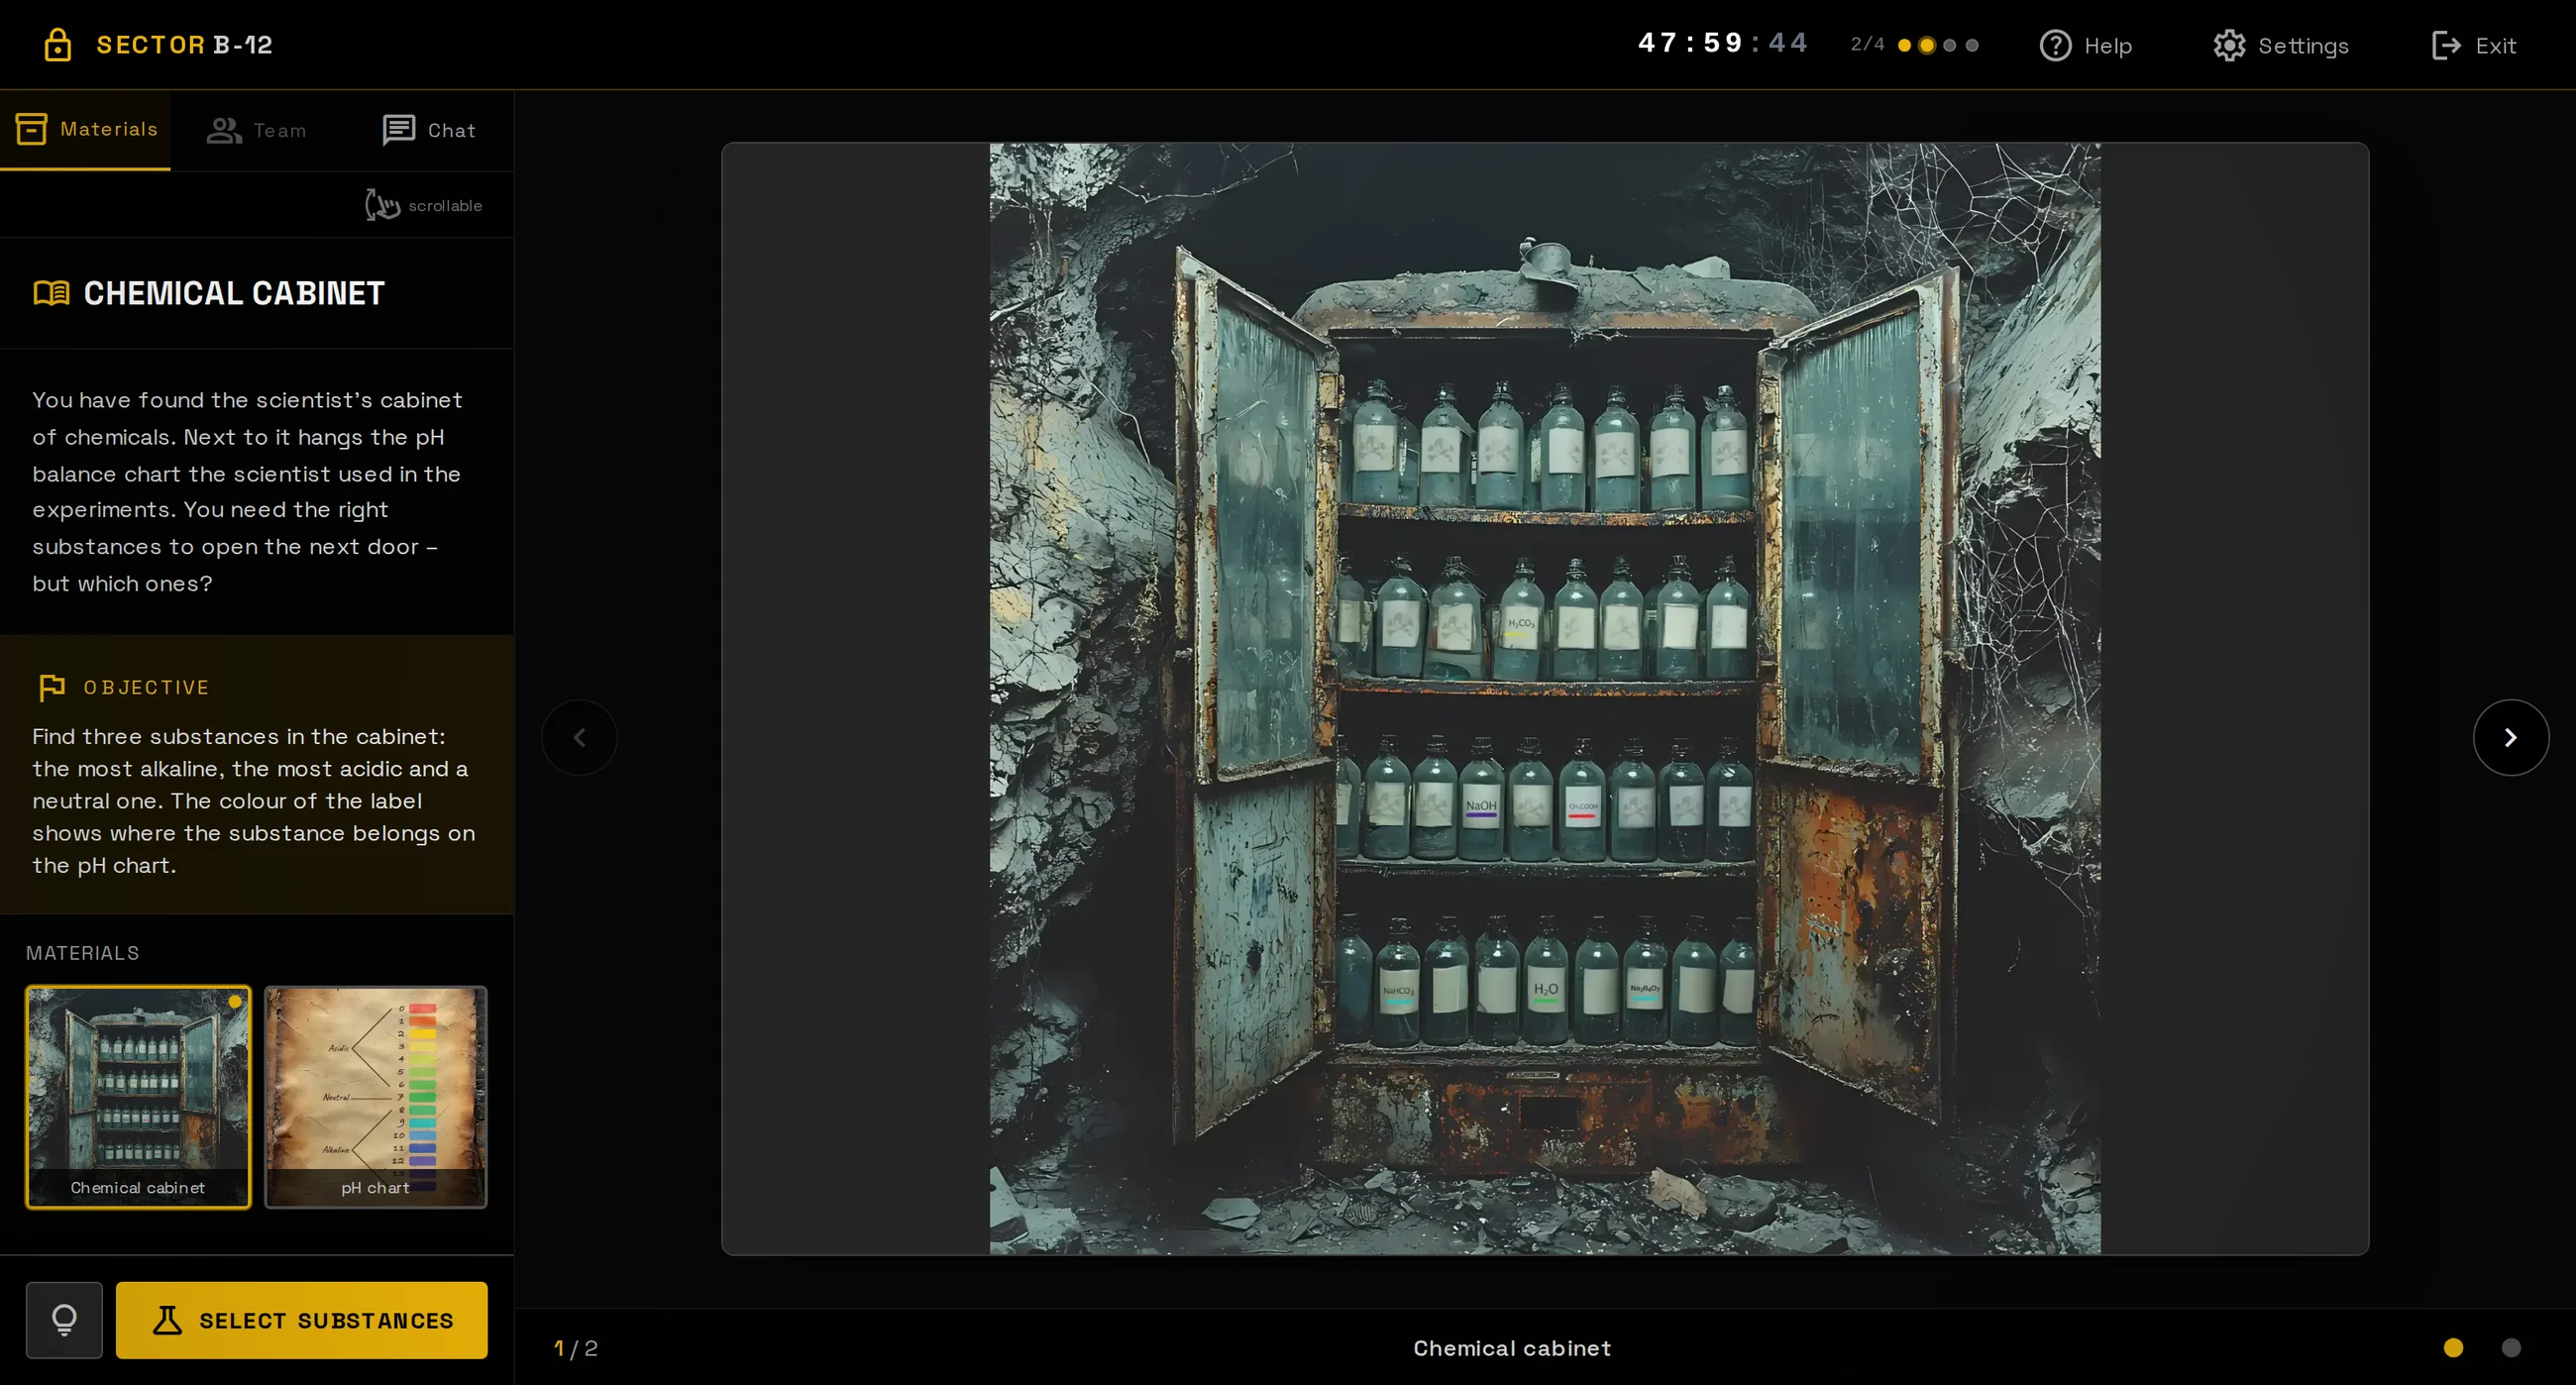2576x1385 pixels.
Task: Open the Settings gear
Action: tap(2280, 46)
